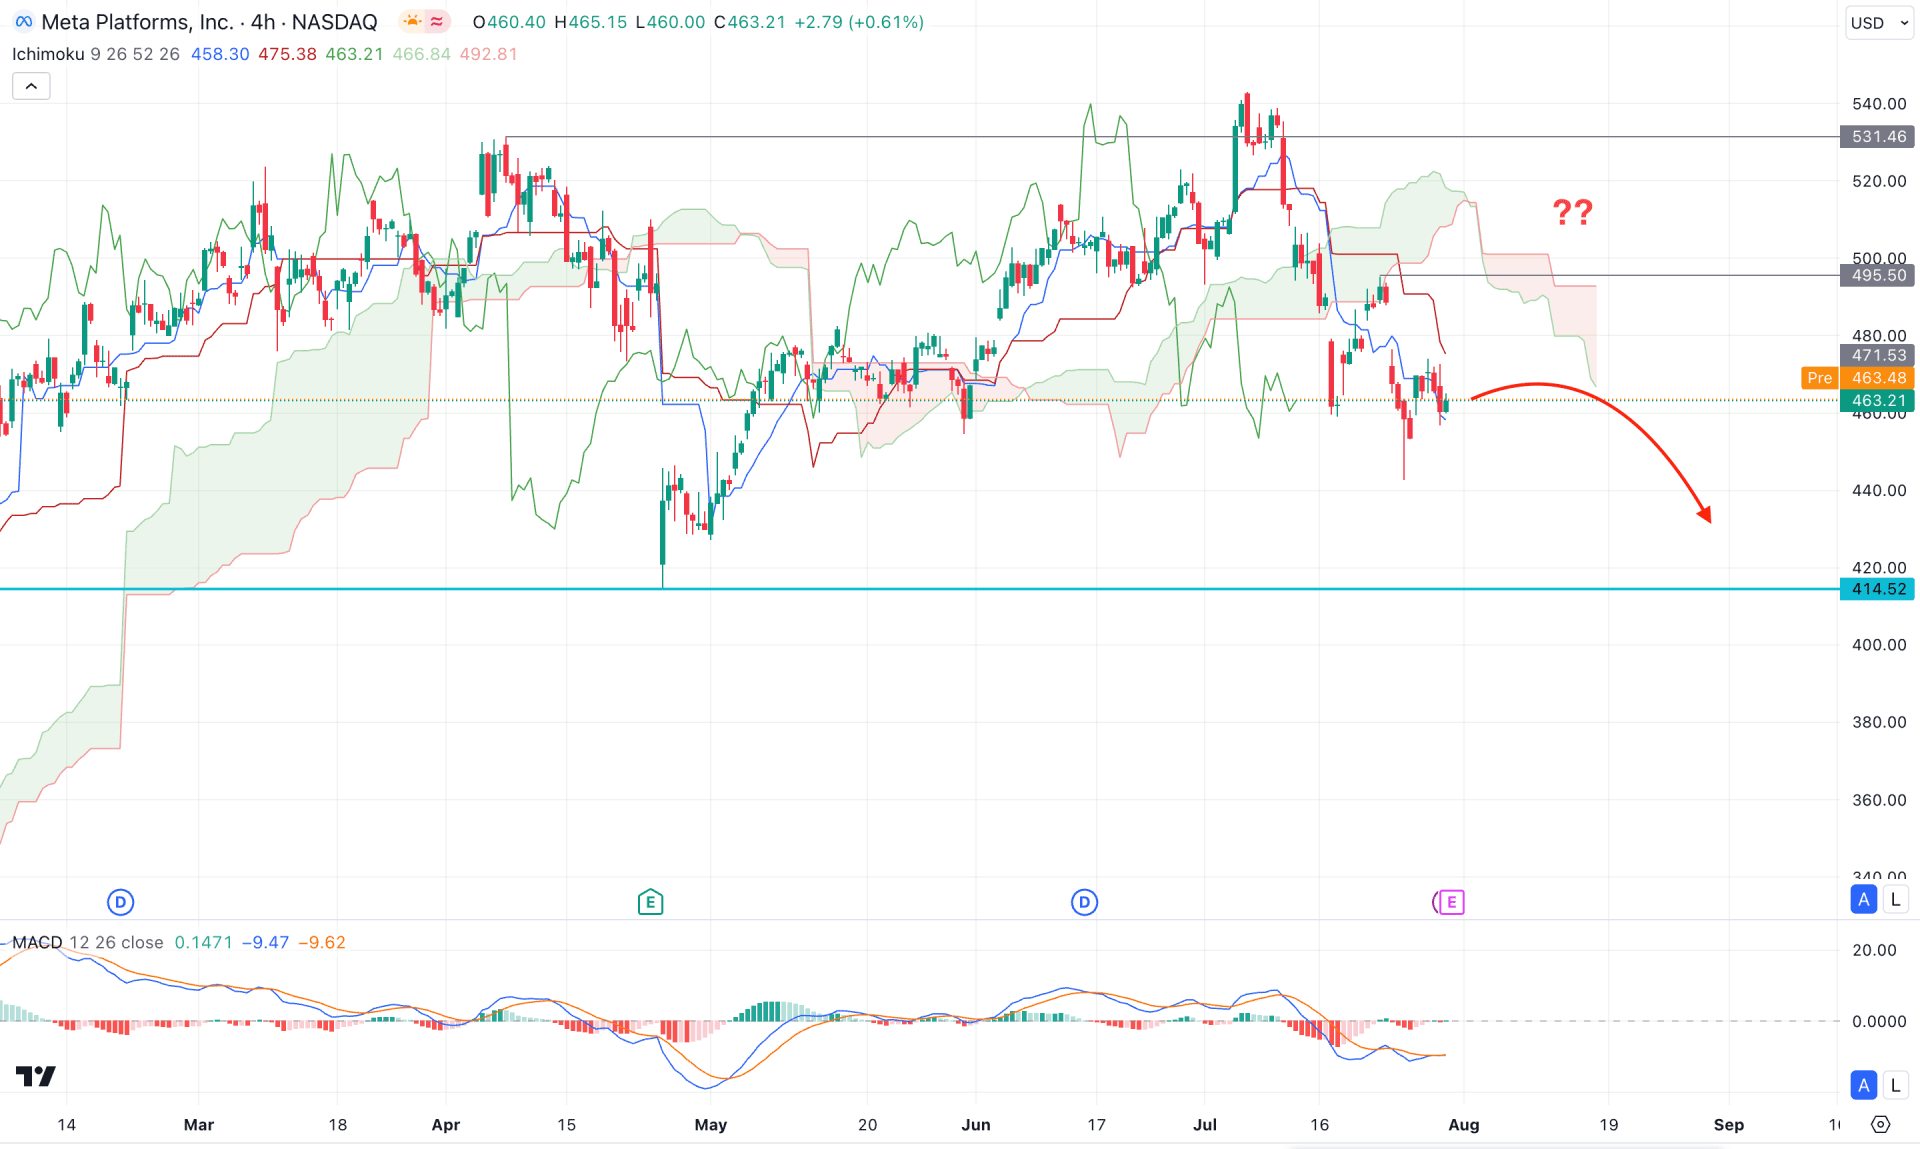Image resolution: width=1920 pixels, height=1149 pixels.
Task: Toggle log scale L on MACD pane
Action: [x=1895, y=1085]
